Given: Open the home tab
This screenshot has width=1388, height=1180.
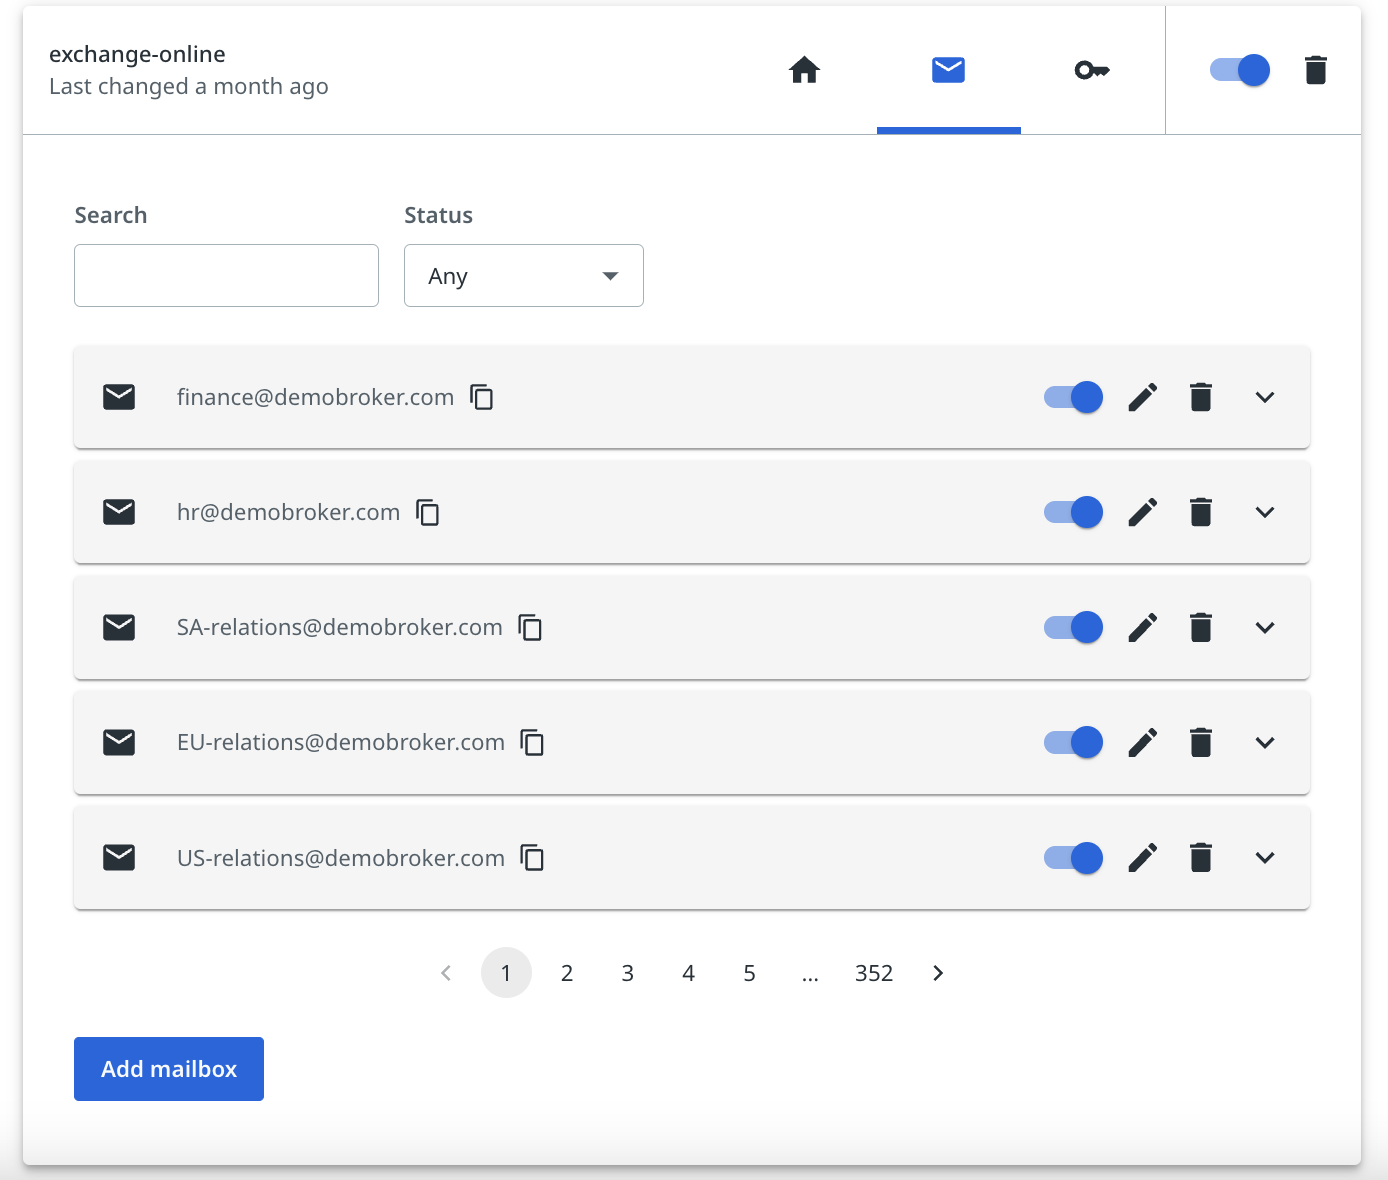Looking at the screenshot, I should point(804,70).
